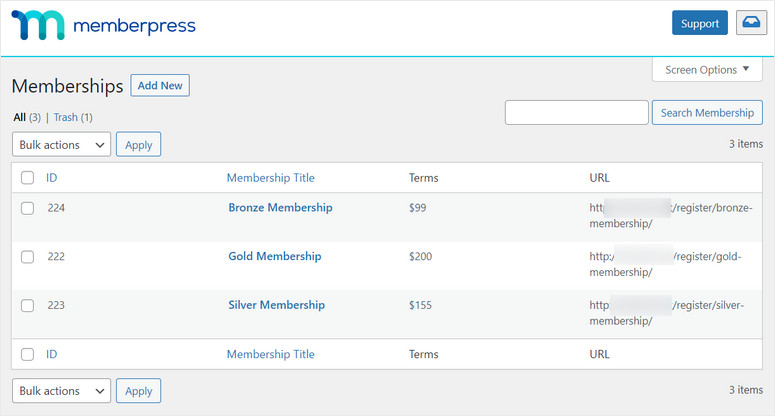Viewport: 775px width, 416px height.
Task: Expand the Screen Options panel
Action: [x=706, y=70]
